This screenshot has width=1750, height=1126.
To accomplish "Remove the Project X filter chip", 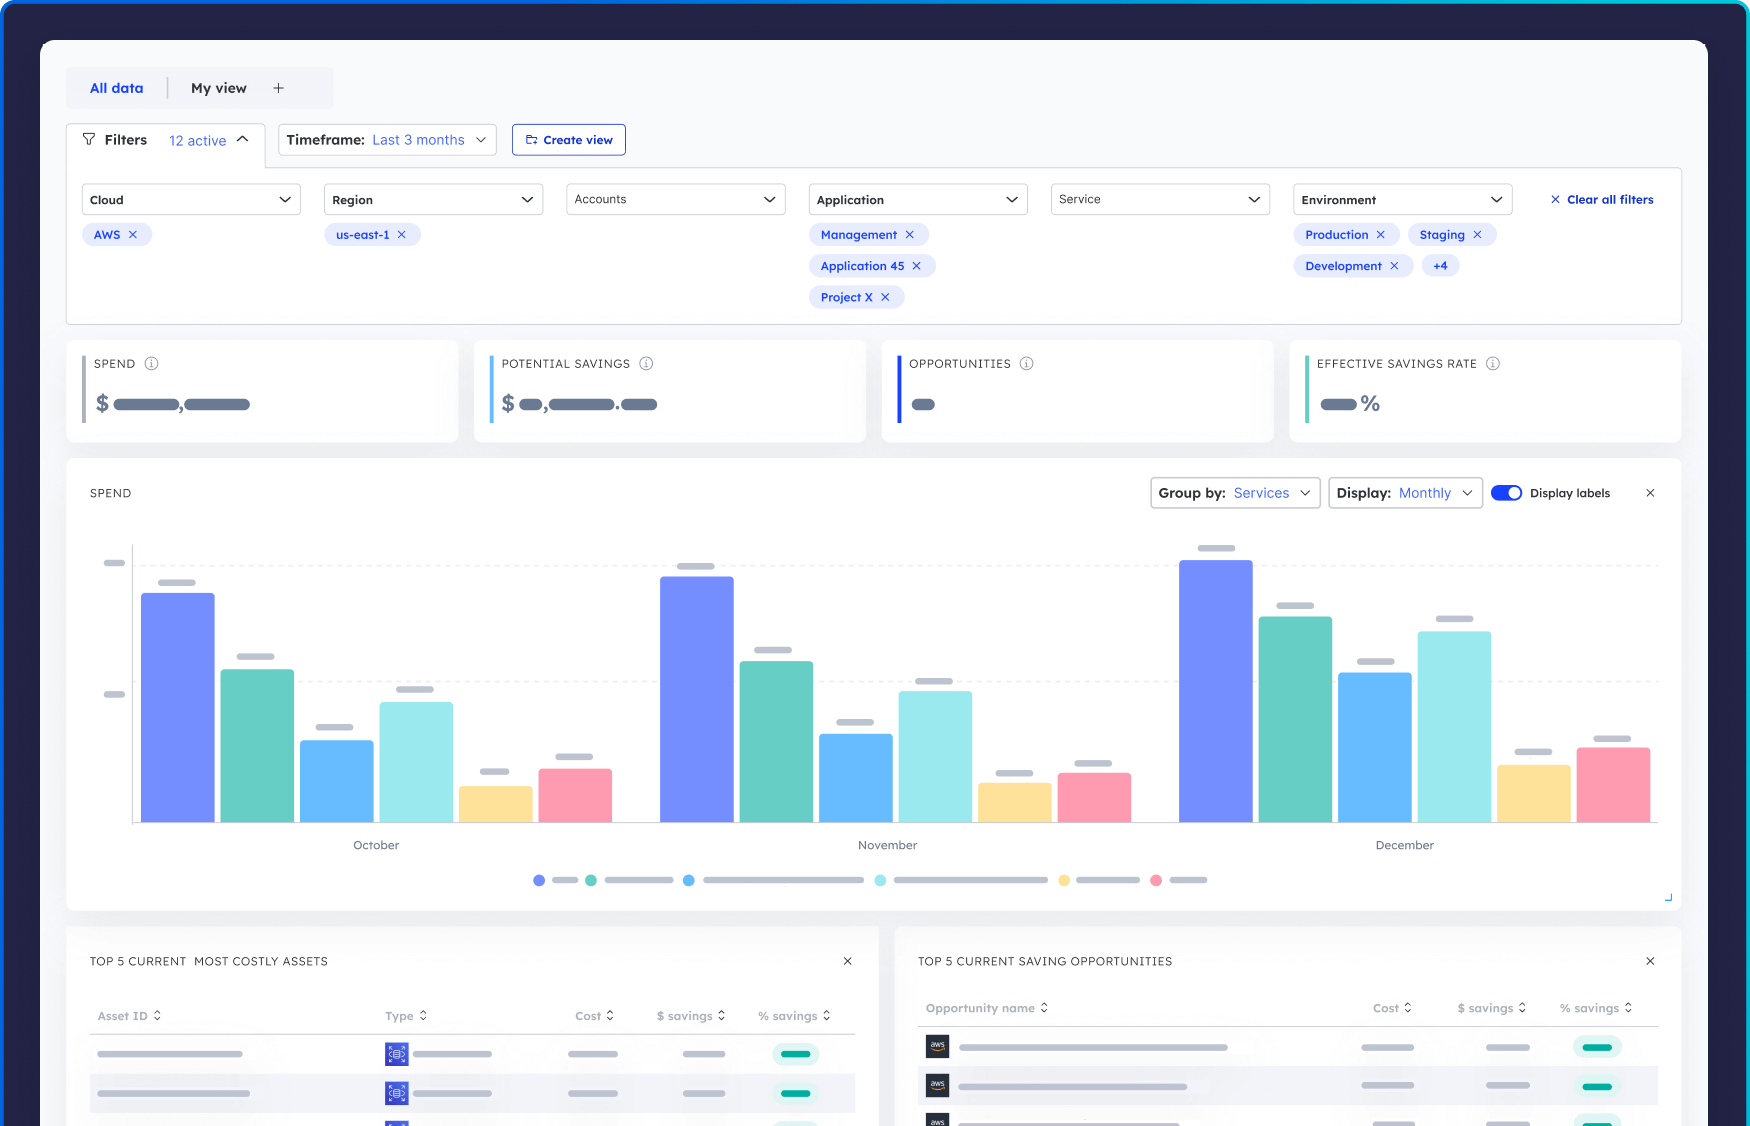I will (885, 297).
